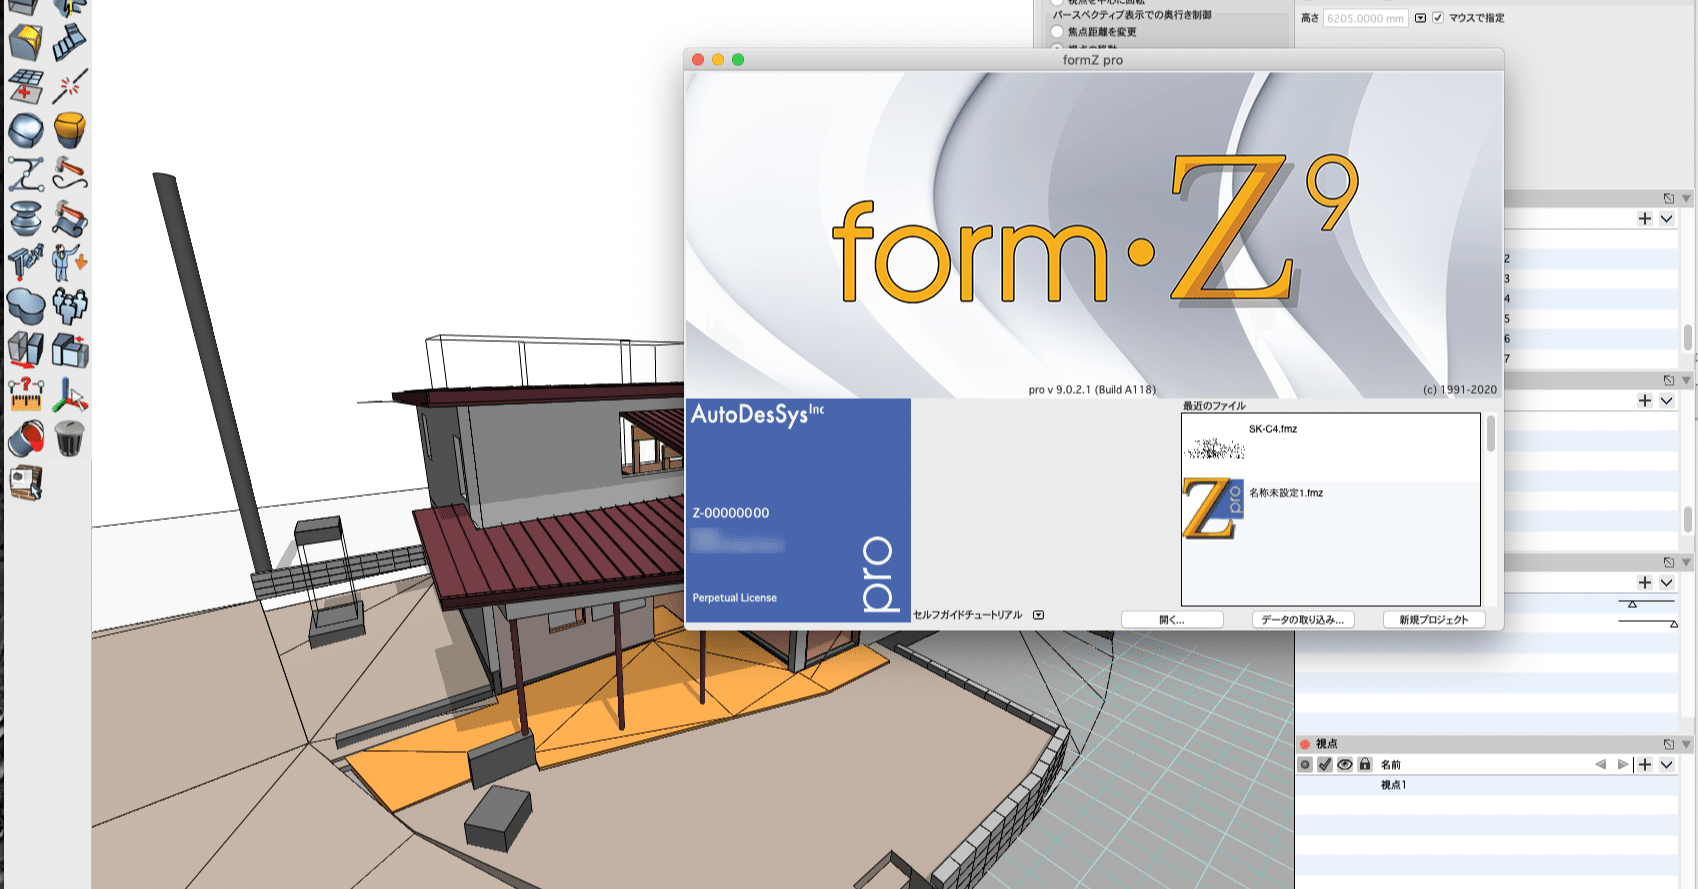Click the pro v 9.0.2.1 (Build A118) text

(x=1092, y=390)
